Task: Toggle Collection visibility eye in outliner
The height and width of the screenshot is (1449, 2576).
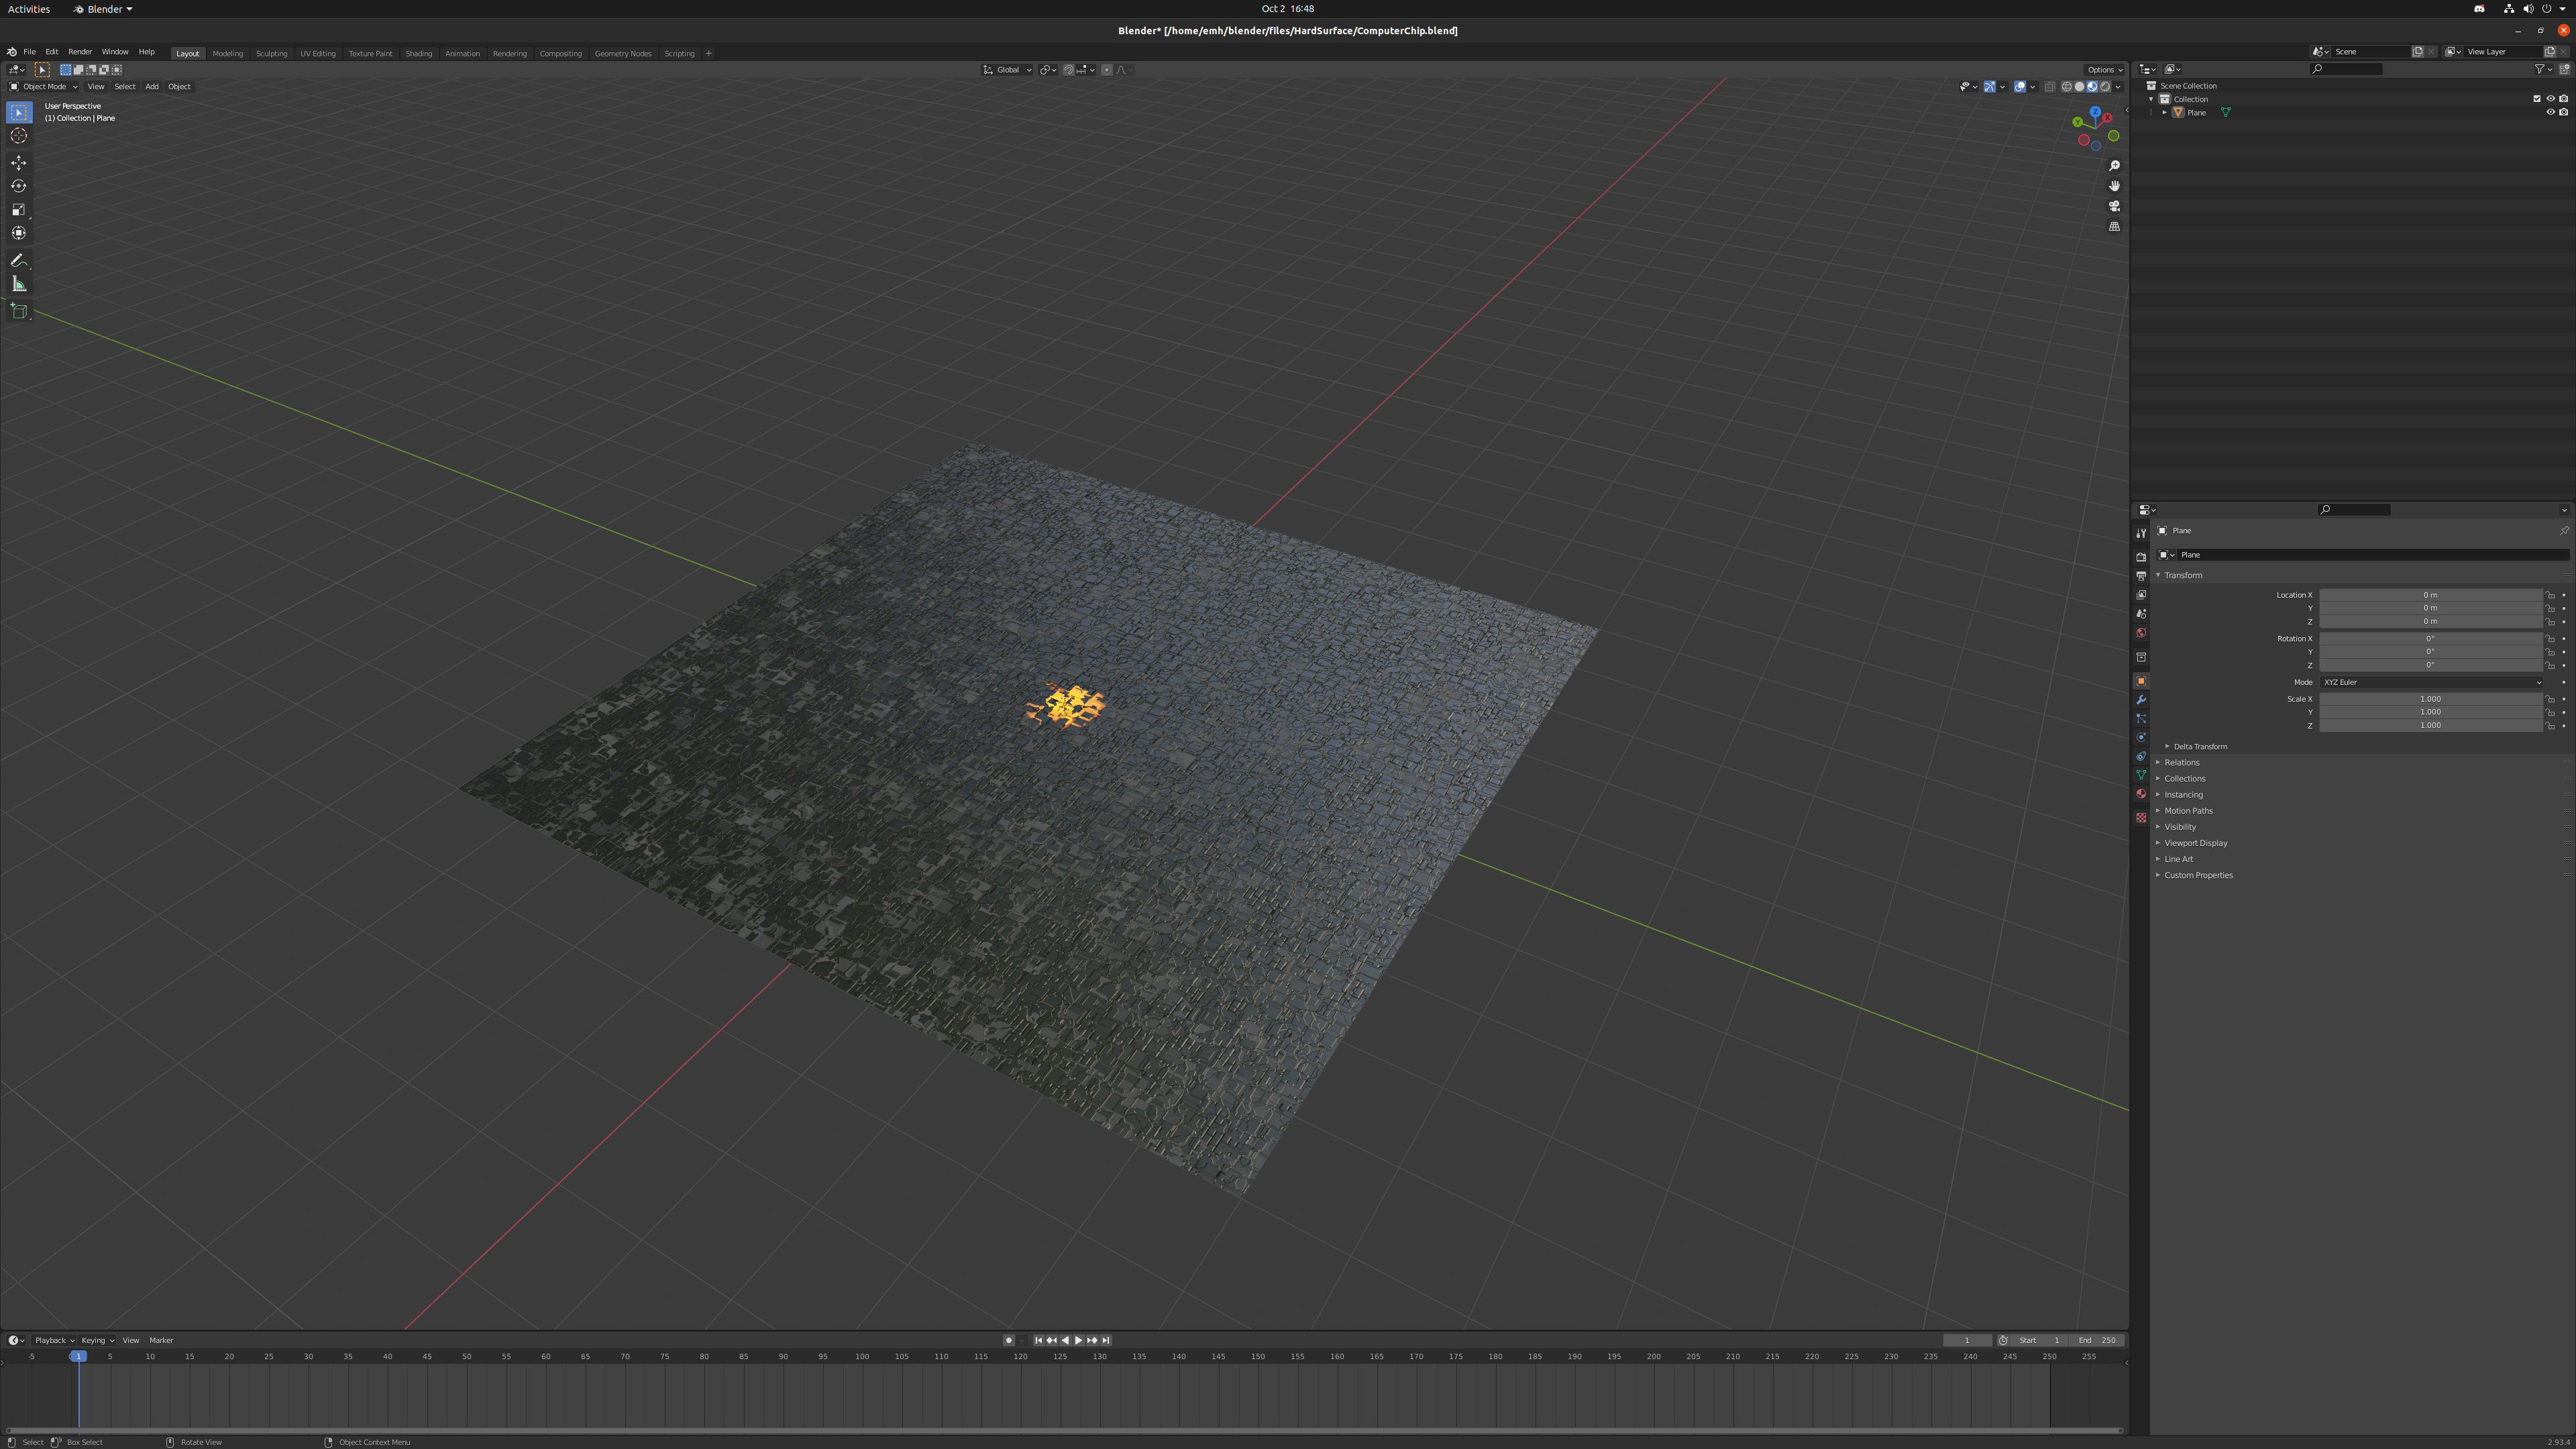Action: (x=2550, y=99)
